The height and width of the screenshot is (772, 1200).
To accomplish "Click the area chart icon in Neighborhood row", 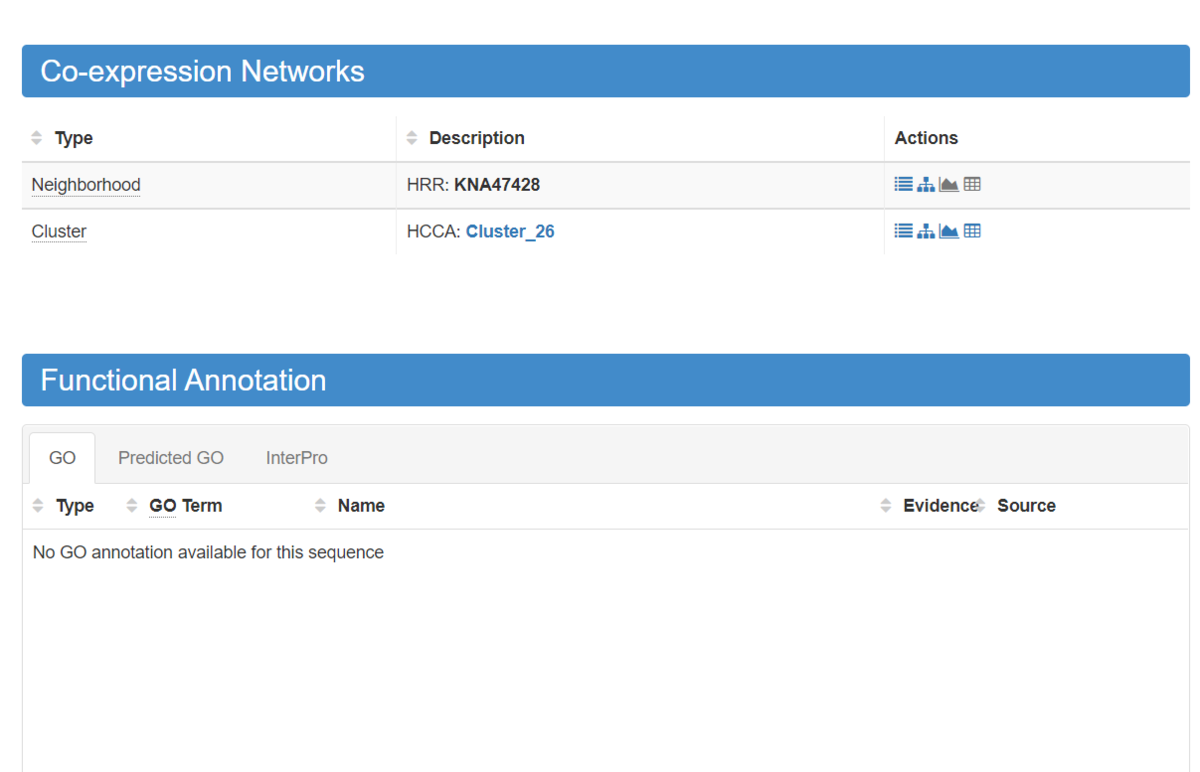I will tap(949, 184).
